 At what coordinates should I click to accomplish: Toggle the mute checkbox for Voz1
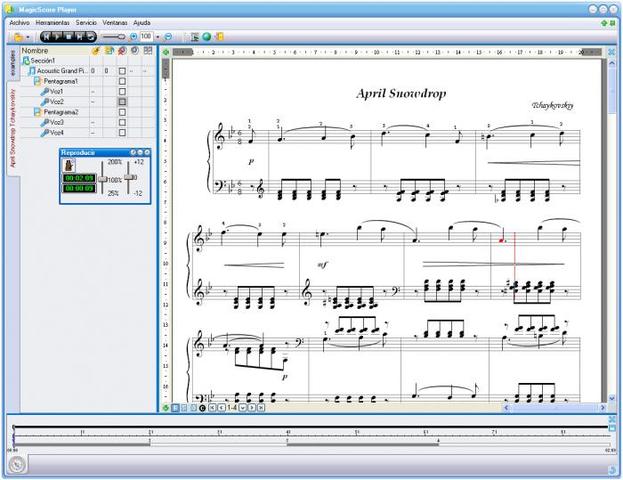122,91
